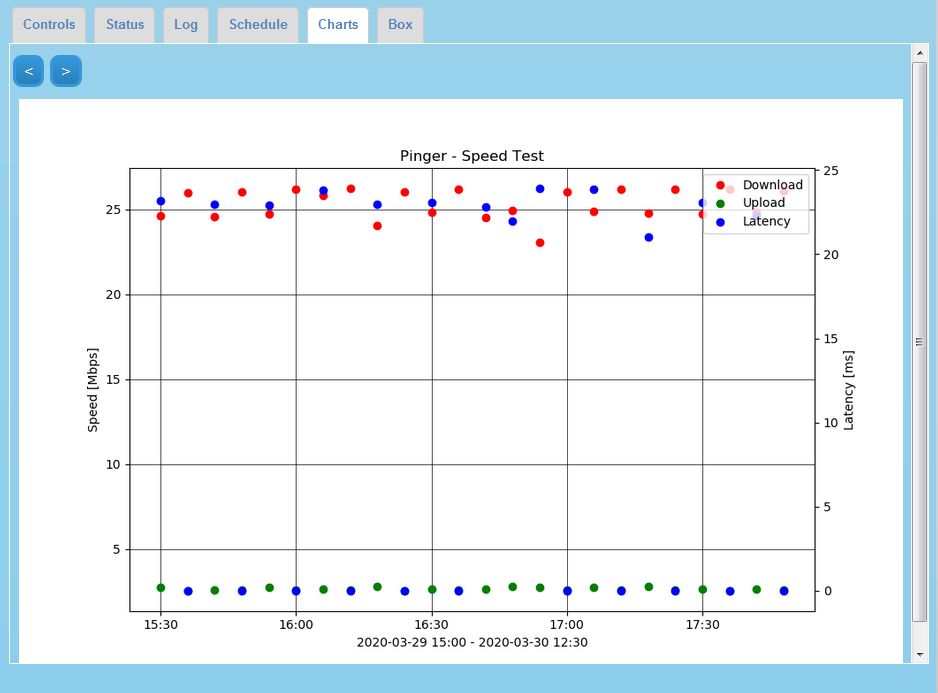Click the green Upload legend marker
938x693 pixels.
[x=720, y=203]
